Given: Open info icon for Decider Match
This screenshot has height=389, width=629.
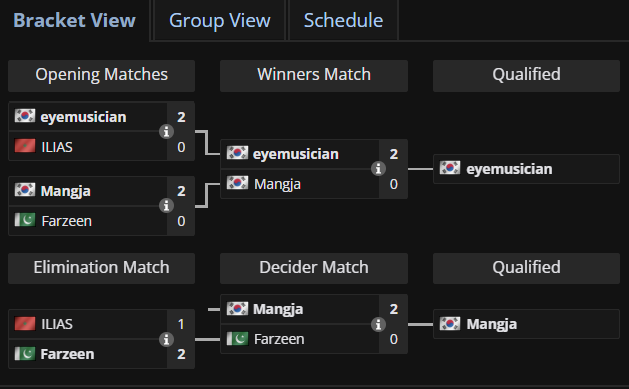Looking at the screenshot, I should click(x=378, y=324).
